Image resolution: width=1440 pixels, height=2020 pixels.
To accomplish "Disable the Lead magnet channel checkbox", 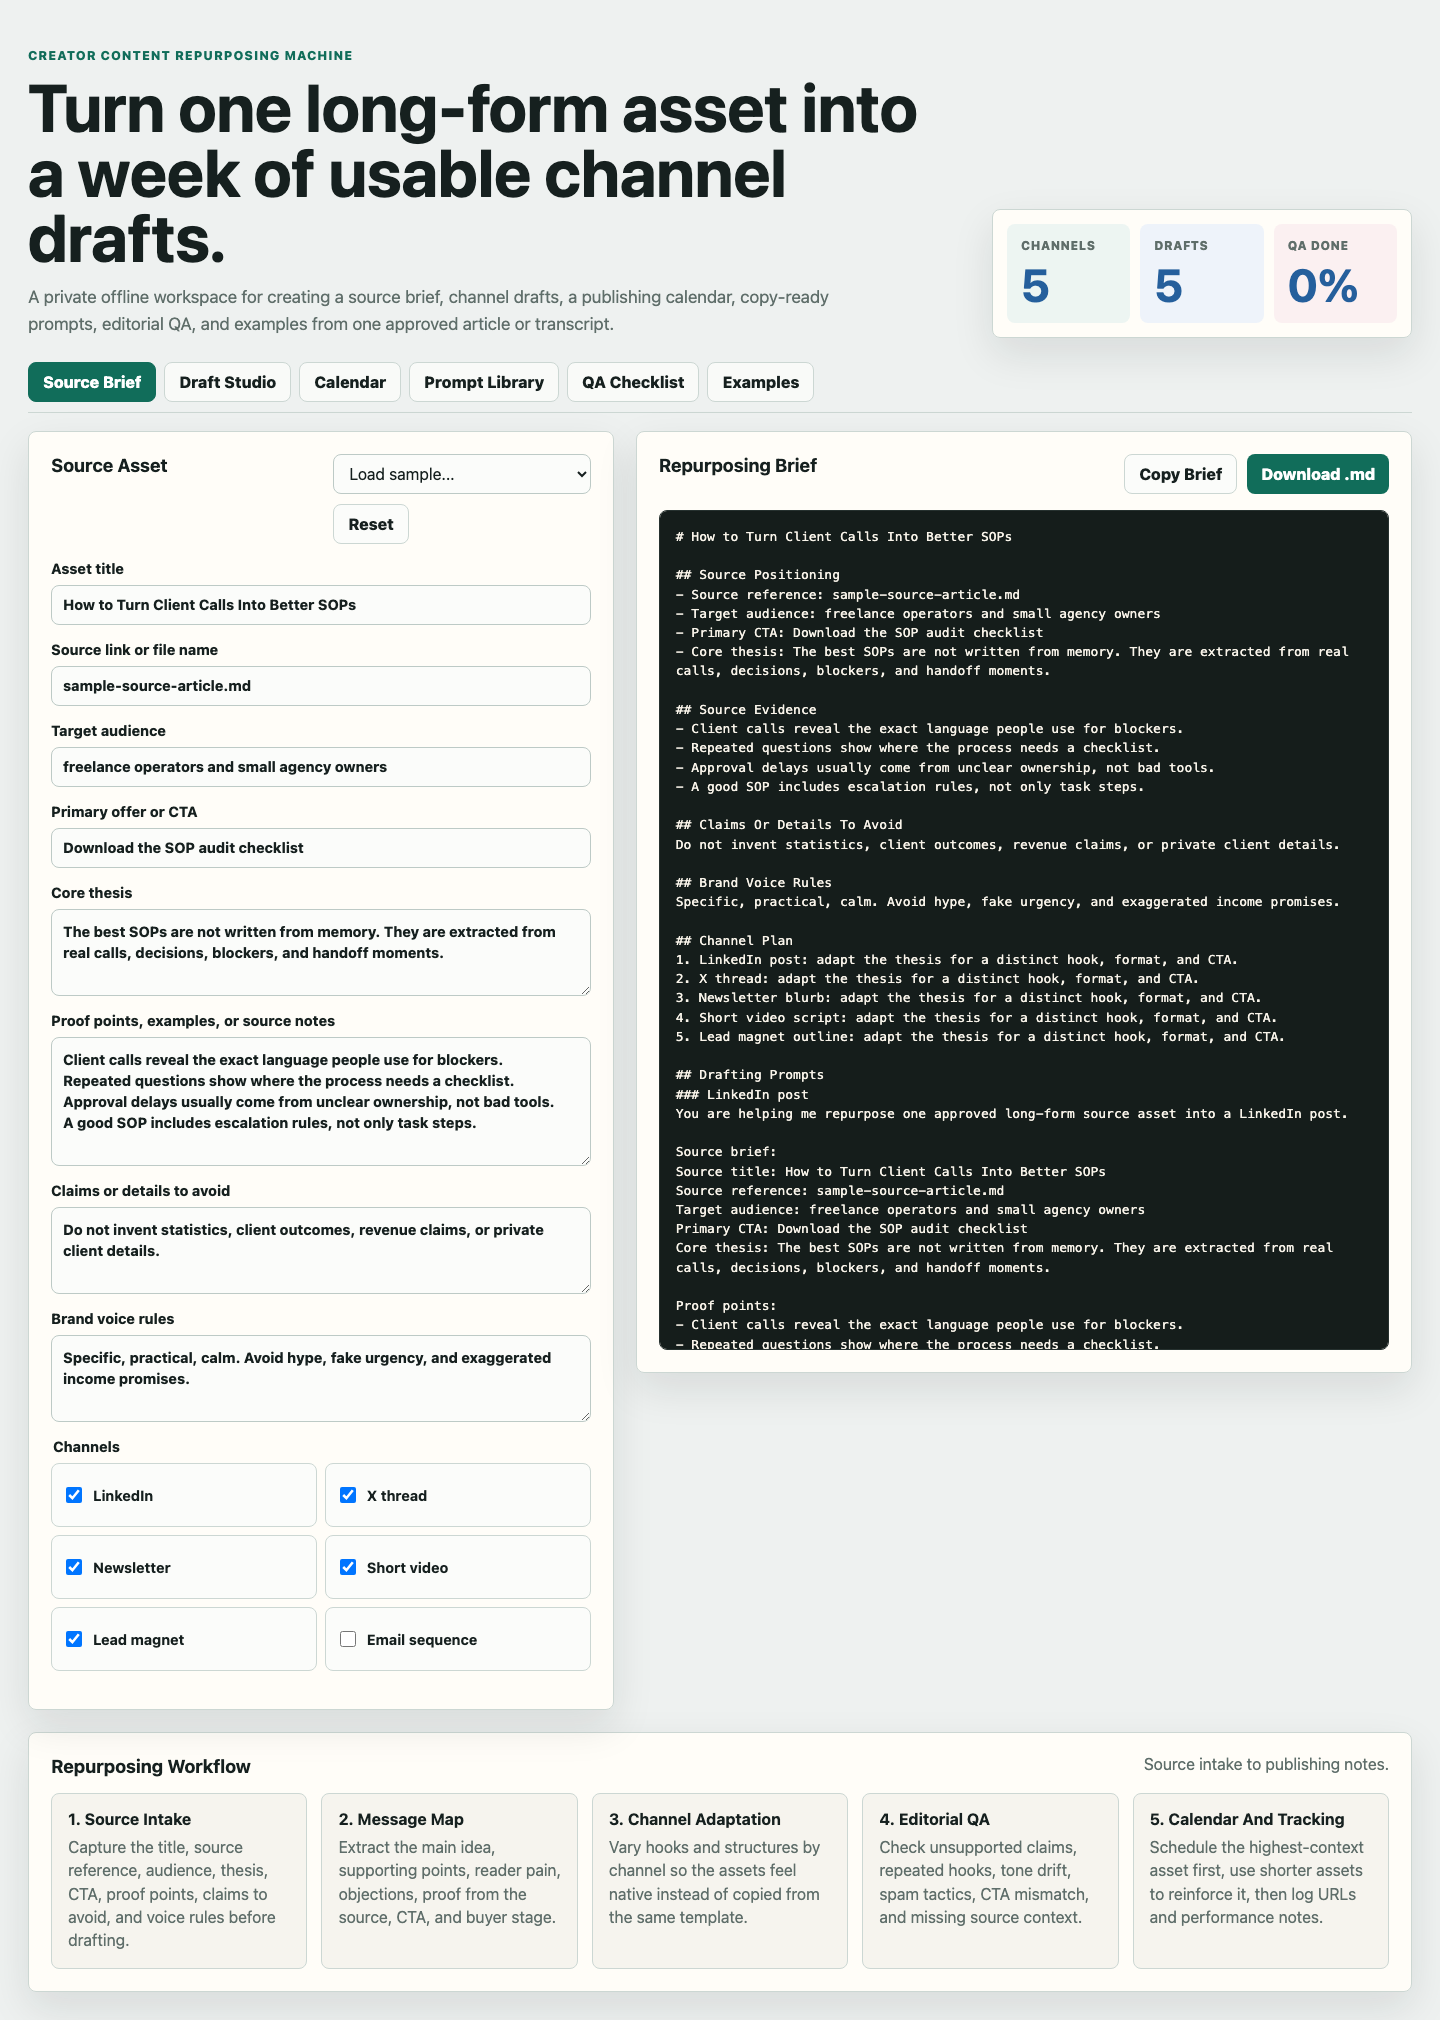I will (74, 1639).
